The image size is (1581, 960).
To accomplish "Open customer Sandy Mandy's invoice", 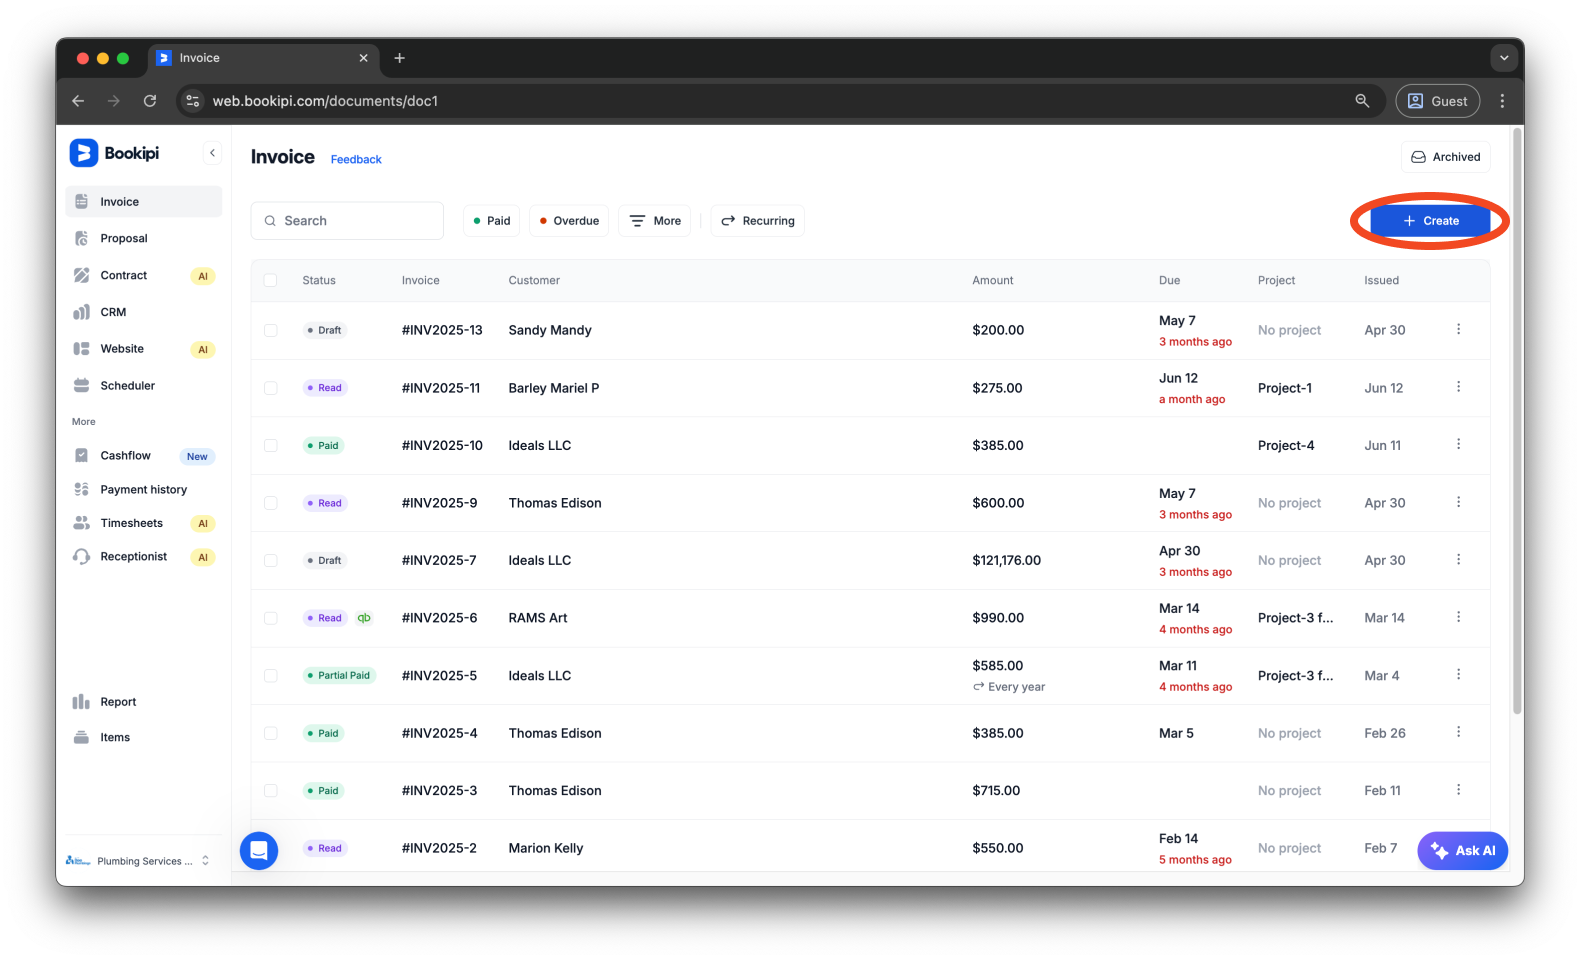I will click(x=550, y=330).
